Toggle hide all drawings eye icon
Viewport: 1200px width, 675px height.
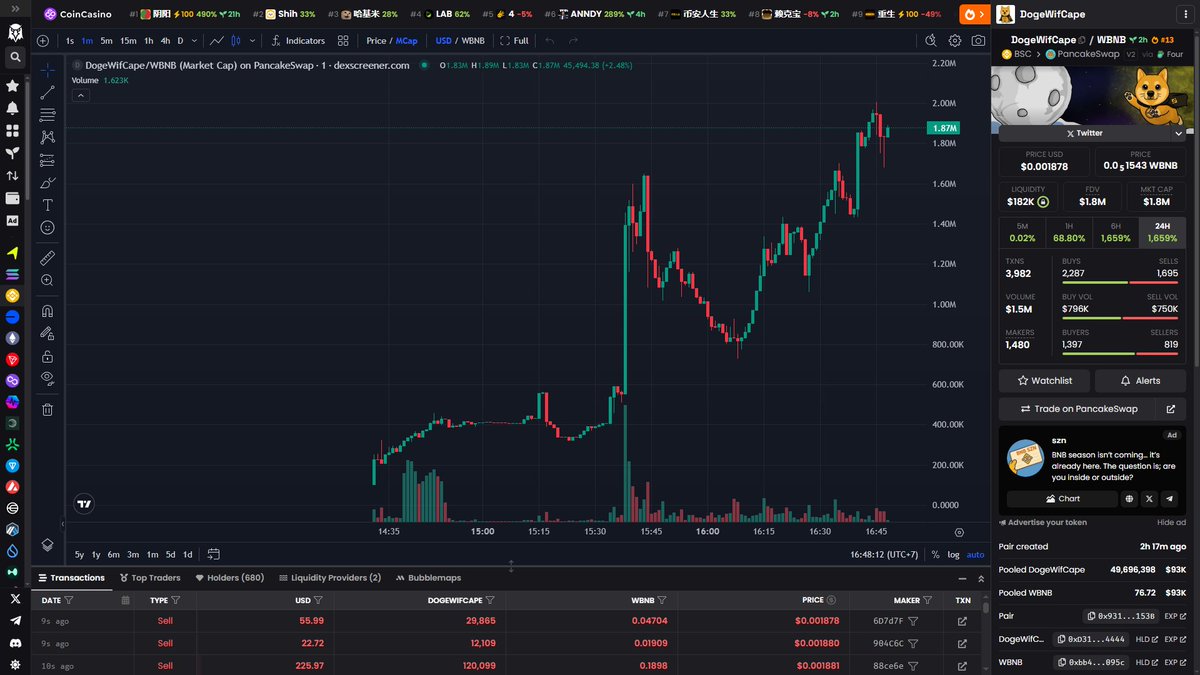point(47,378)
